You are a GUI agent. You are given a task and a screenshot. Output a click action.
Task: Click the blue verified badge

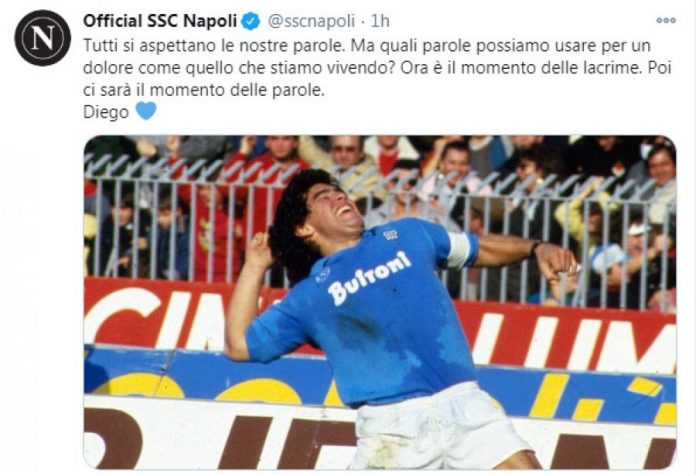coord(251,21)
